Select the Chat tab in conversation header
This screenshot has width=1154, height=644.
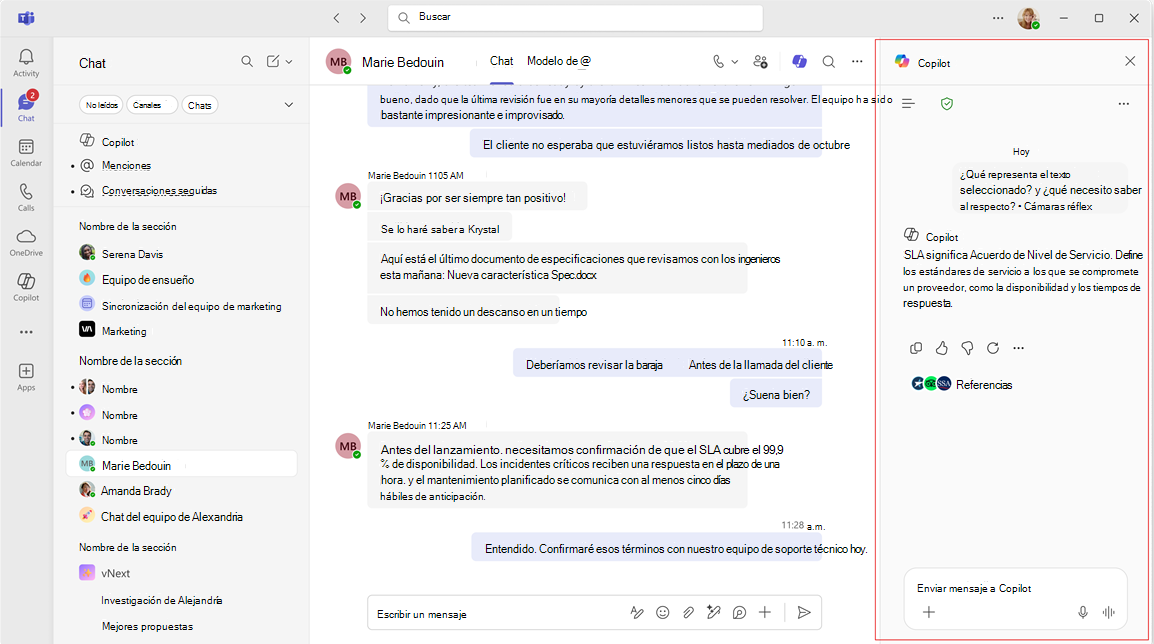(x=501, y=61)
